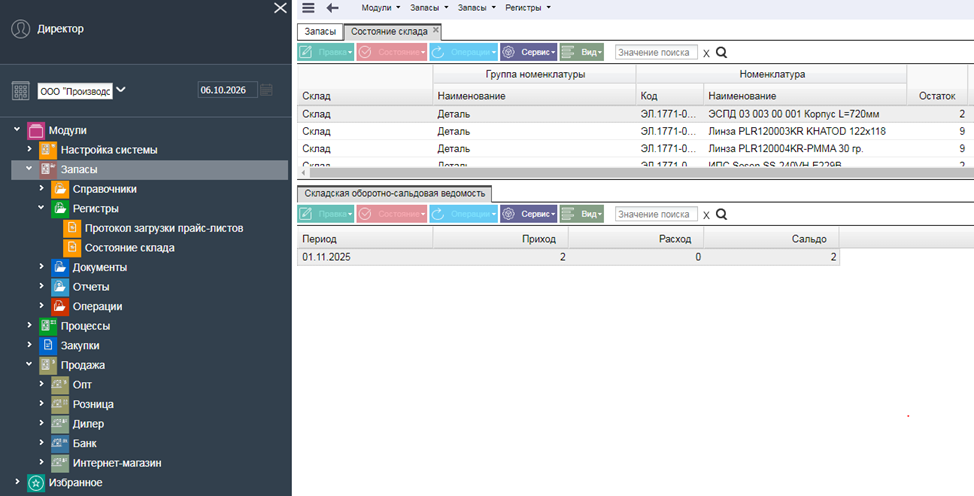The image size is (974, 496).
Task: Click the Настройка системы icon
Action: tap(48, 150)
